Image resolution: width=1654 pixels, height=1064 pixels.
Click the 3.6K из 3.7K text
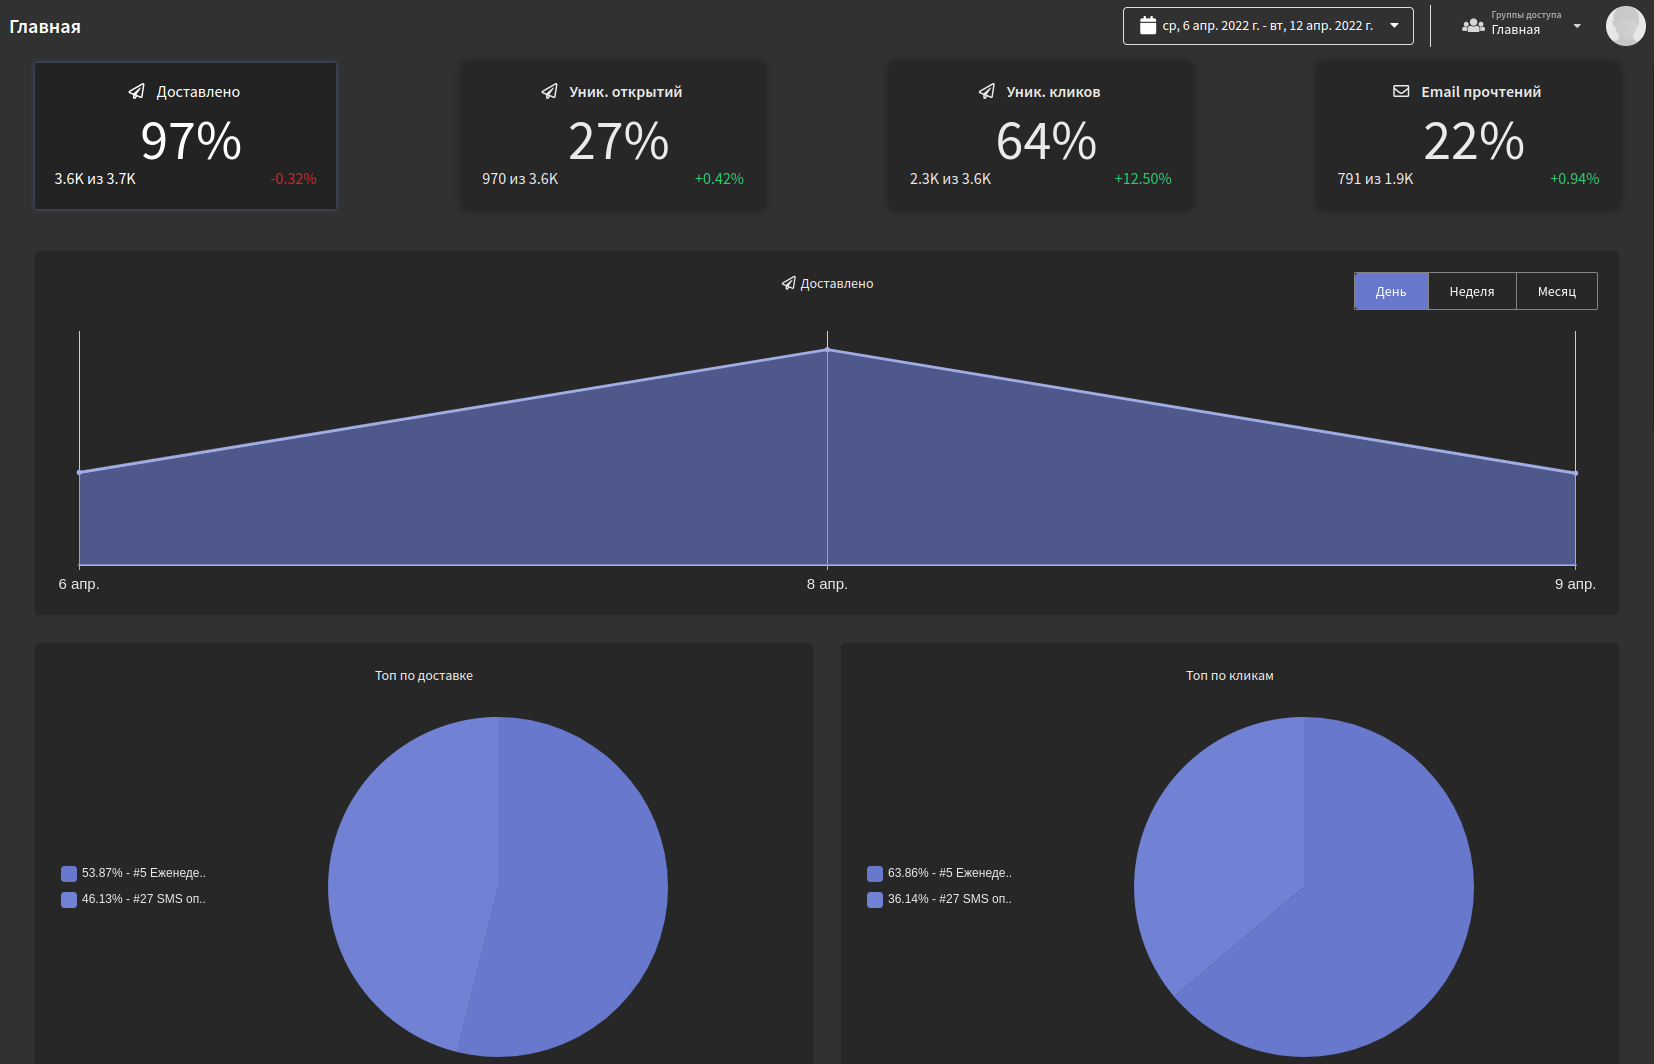coord(95,179)
